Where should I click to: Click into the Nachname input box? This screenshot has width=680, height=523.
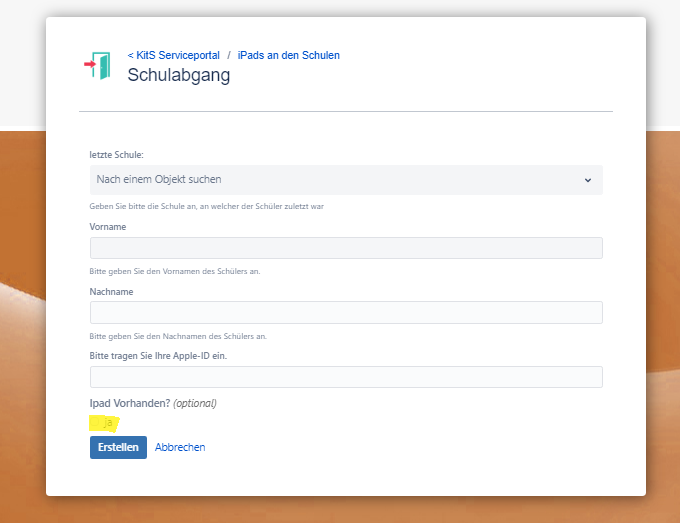pyautogui.click(x=346, y=312)
